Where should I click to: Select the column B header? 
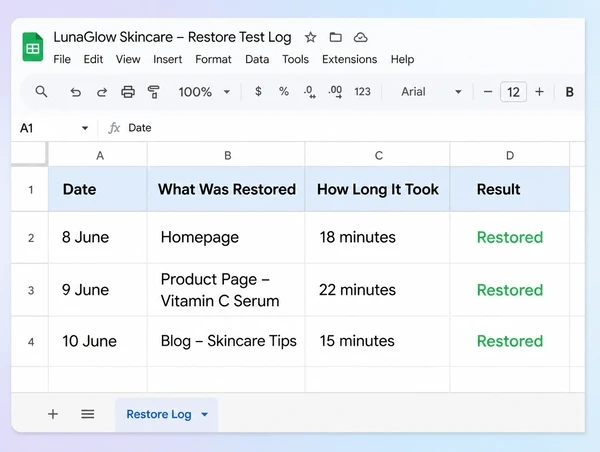[226, 155]
